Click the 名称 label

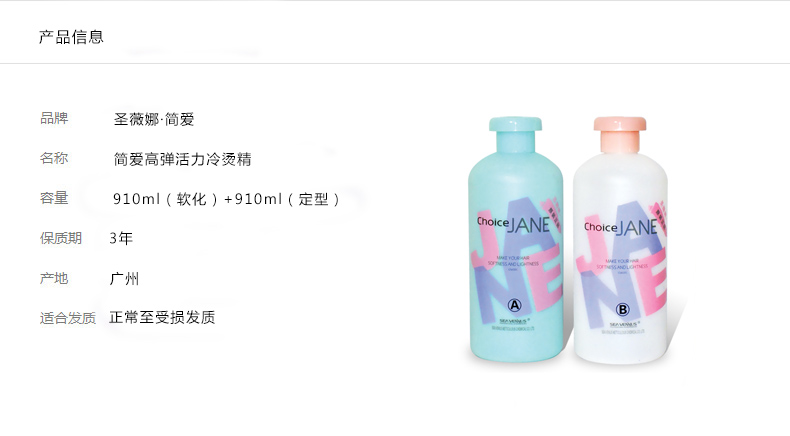54,158
